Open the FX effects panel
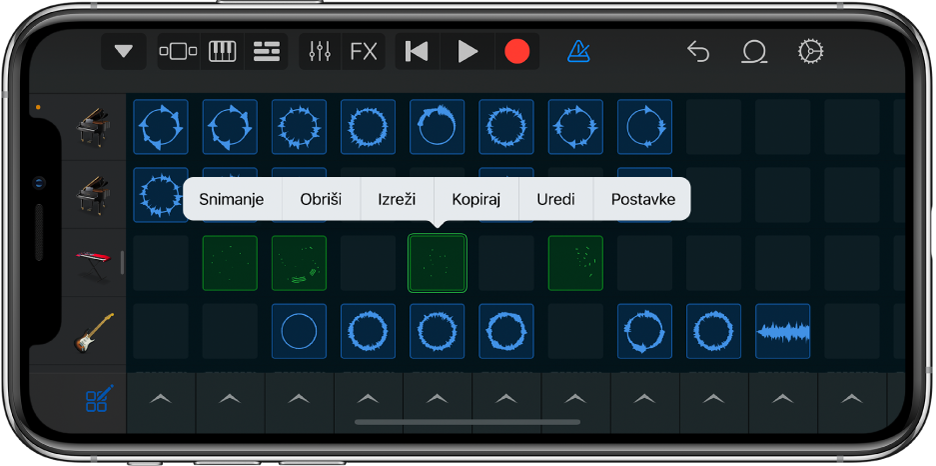Screen dimensions: 936x466 pos(364,52)
